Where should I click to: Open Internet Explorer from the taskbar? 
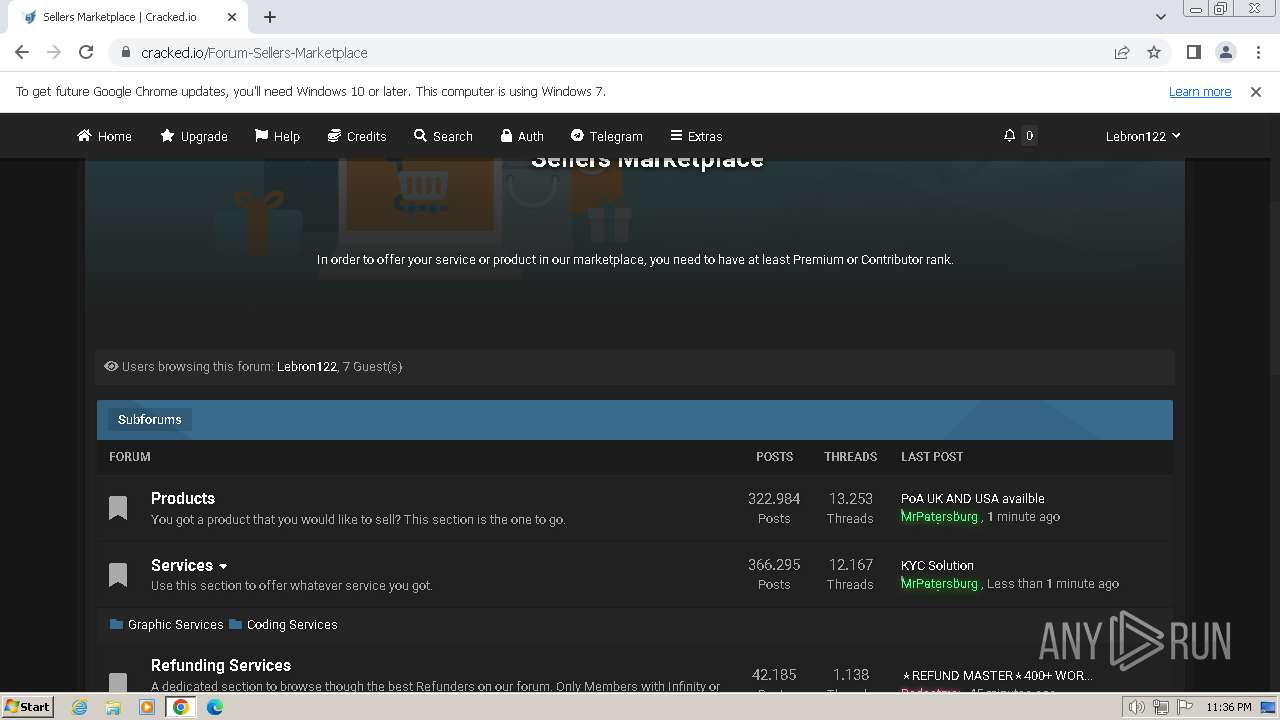tap(79, 707)
